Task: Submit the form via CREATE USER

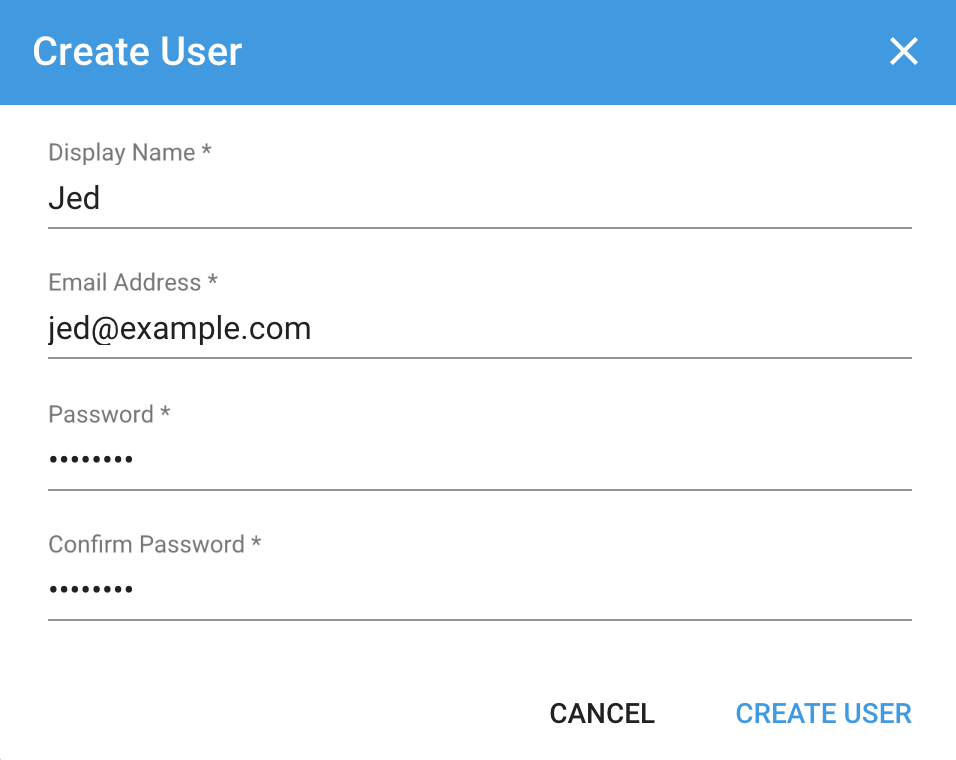Action: coord(823,713)
